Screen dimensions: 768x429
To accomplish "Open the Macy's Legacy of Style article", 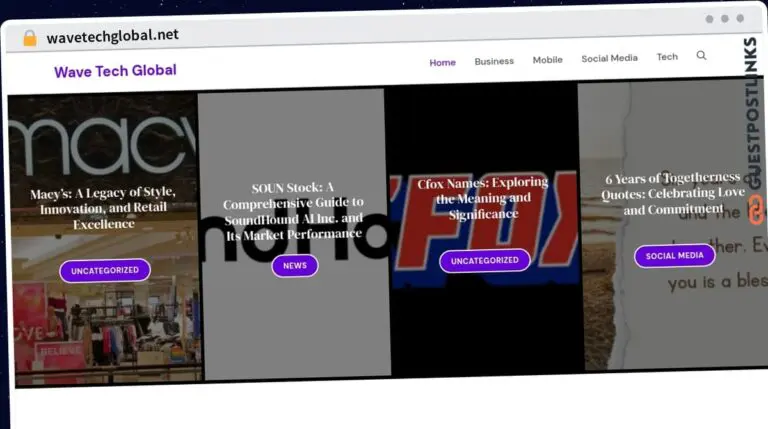I will tap(103, 208).
